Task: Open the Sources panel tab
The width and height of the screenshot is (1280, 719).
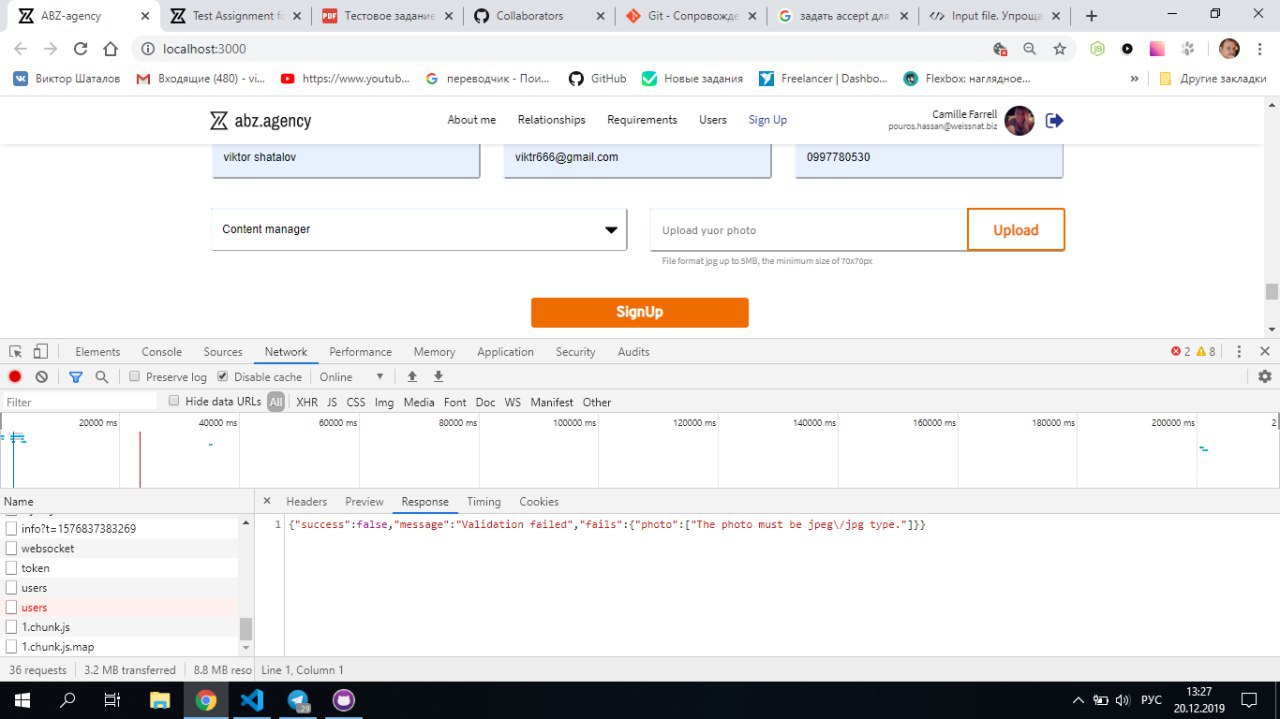Action: pos(223,351)
